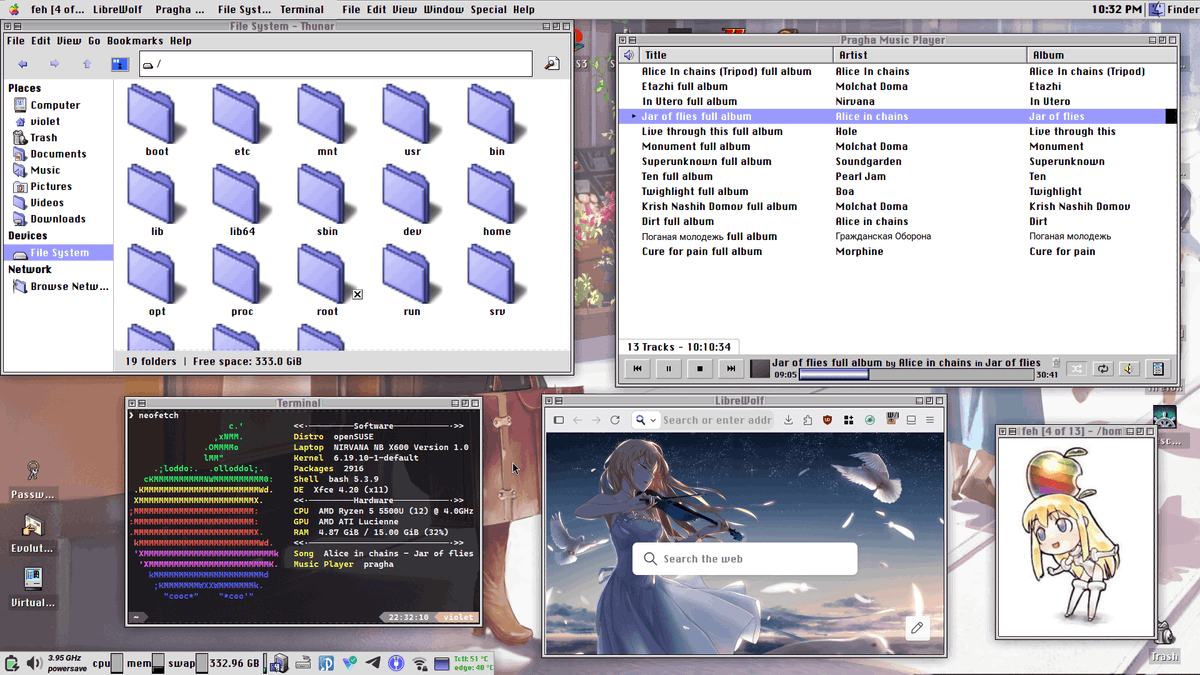
Task: Open LibreWolf downloads icon
Action: (788, 420)
